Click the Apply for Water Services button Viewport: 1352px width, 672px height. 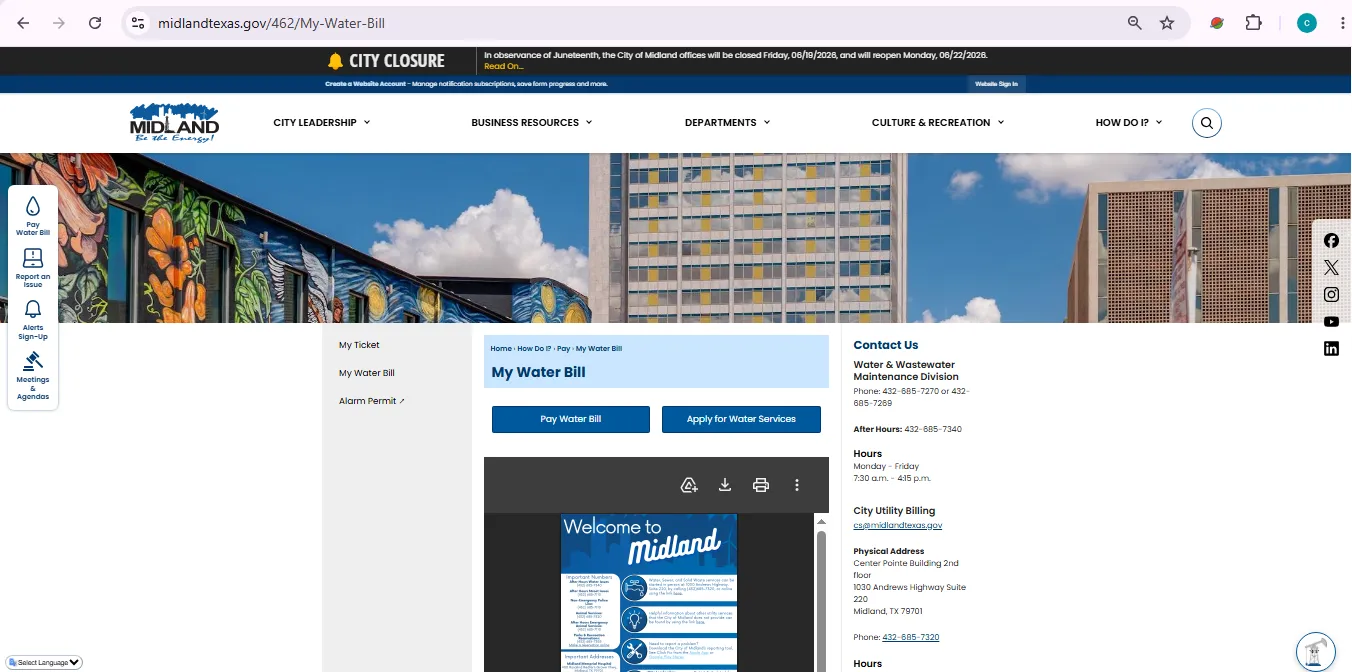[x=741, y=419]
